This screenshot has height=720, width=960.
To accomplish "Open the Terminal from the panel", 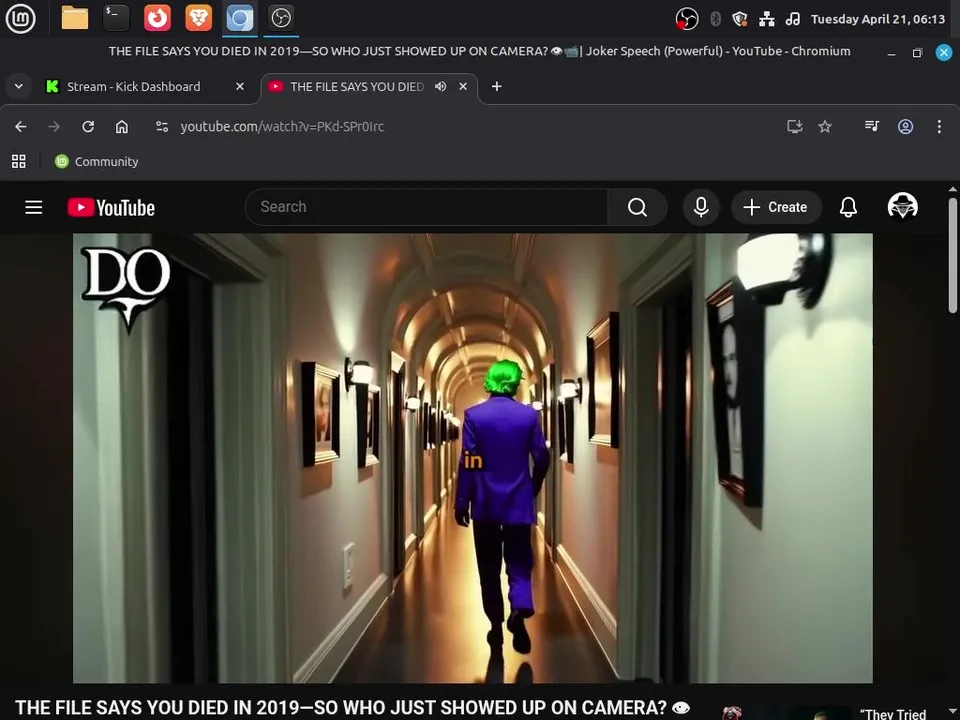I will [116, 18].
